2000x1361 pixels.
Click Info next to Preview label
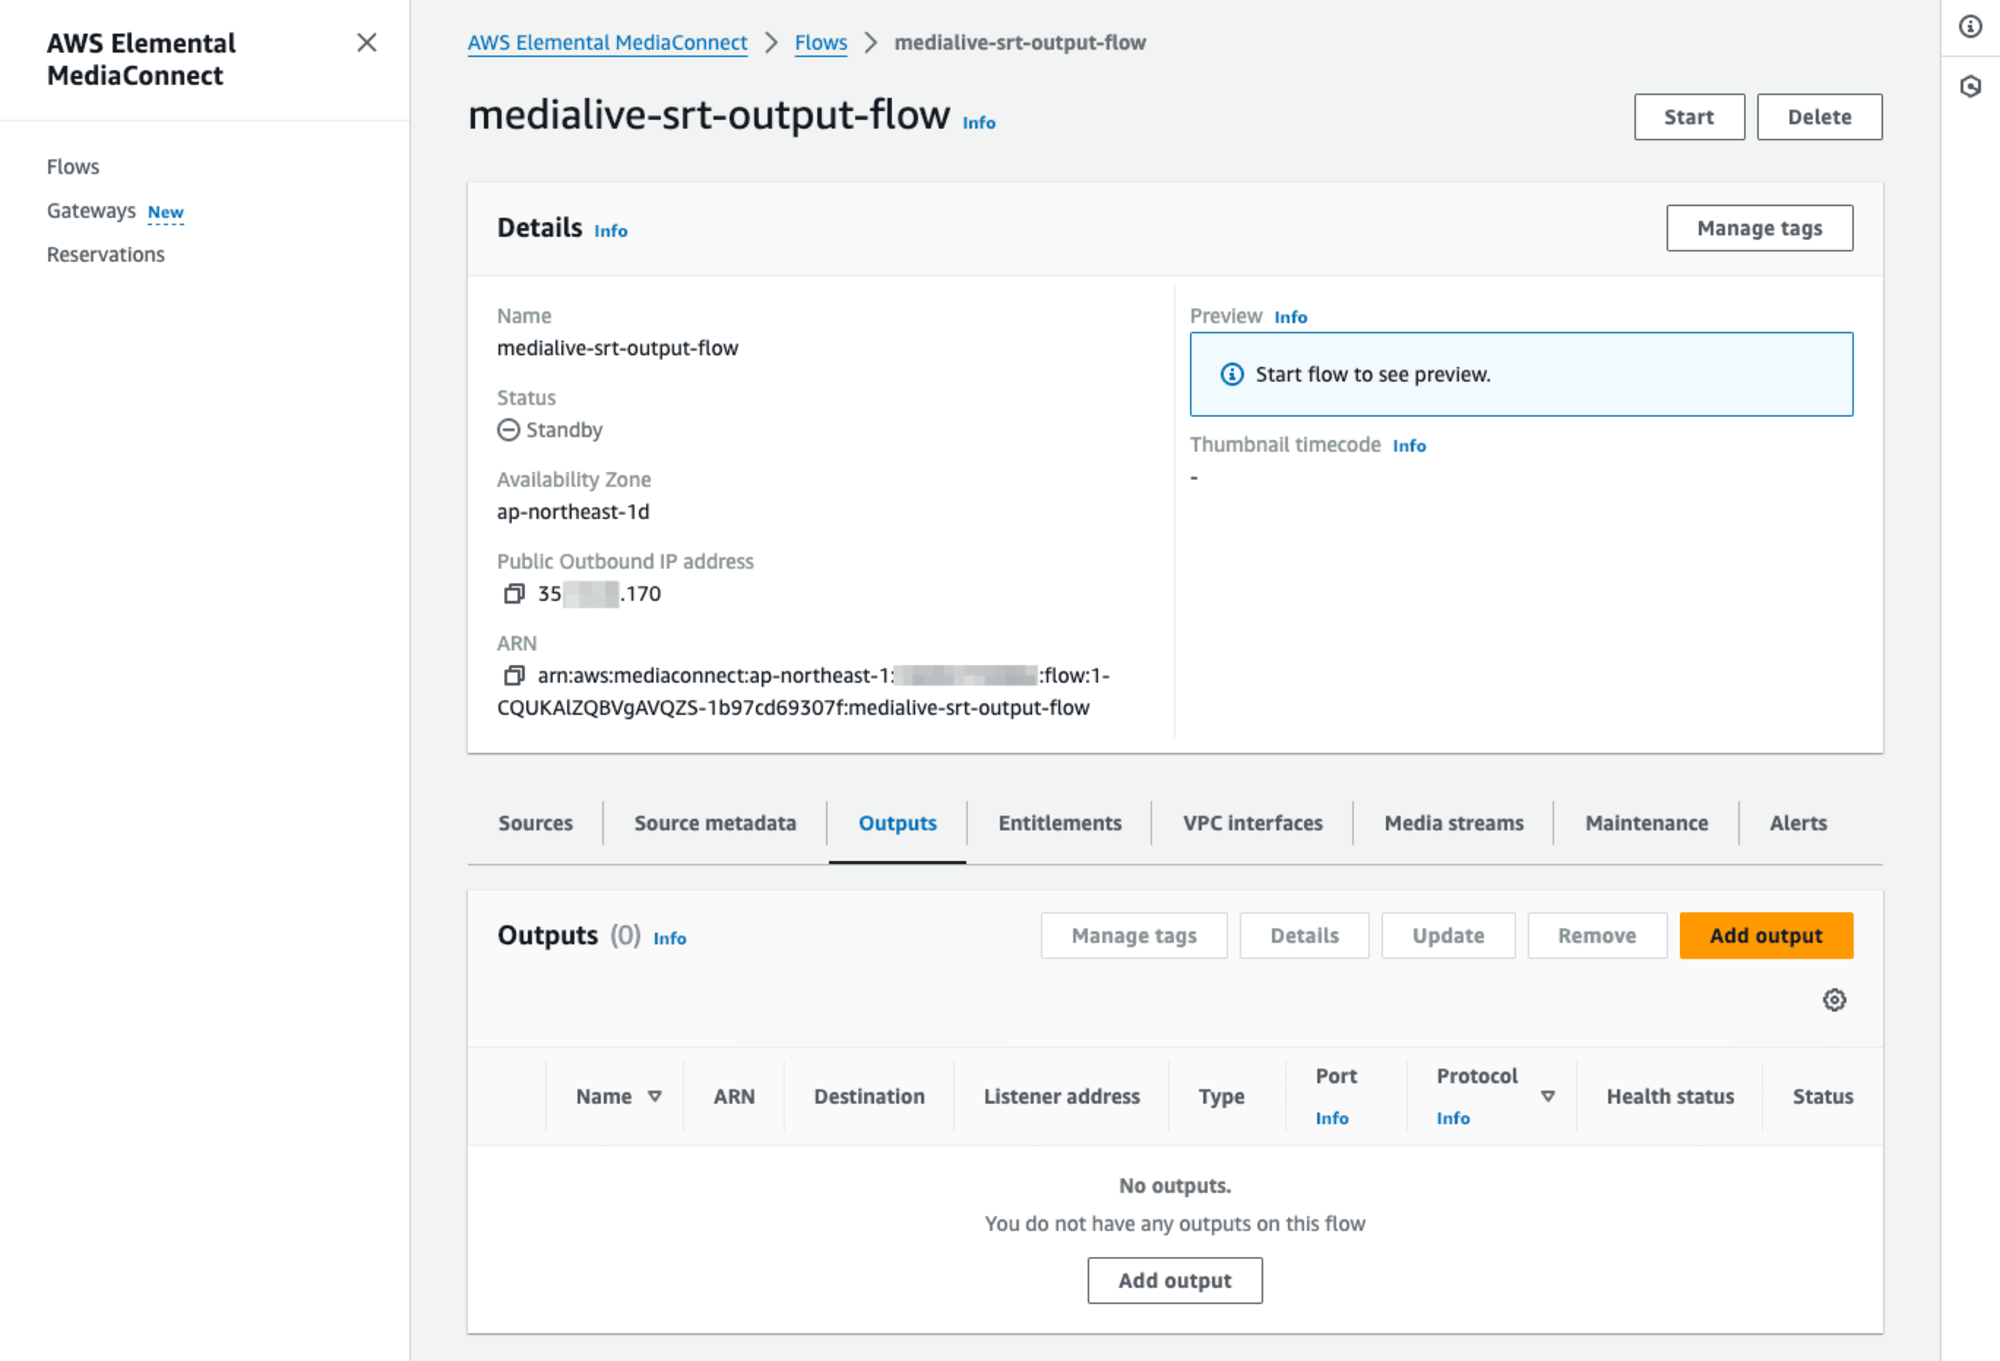1290,317
